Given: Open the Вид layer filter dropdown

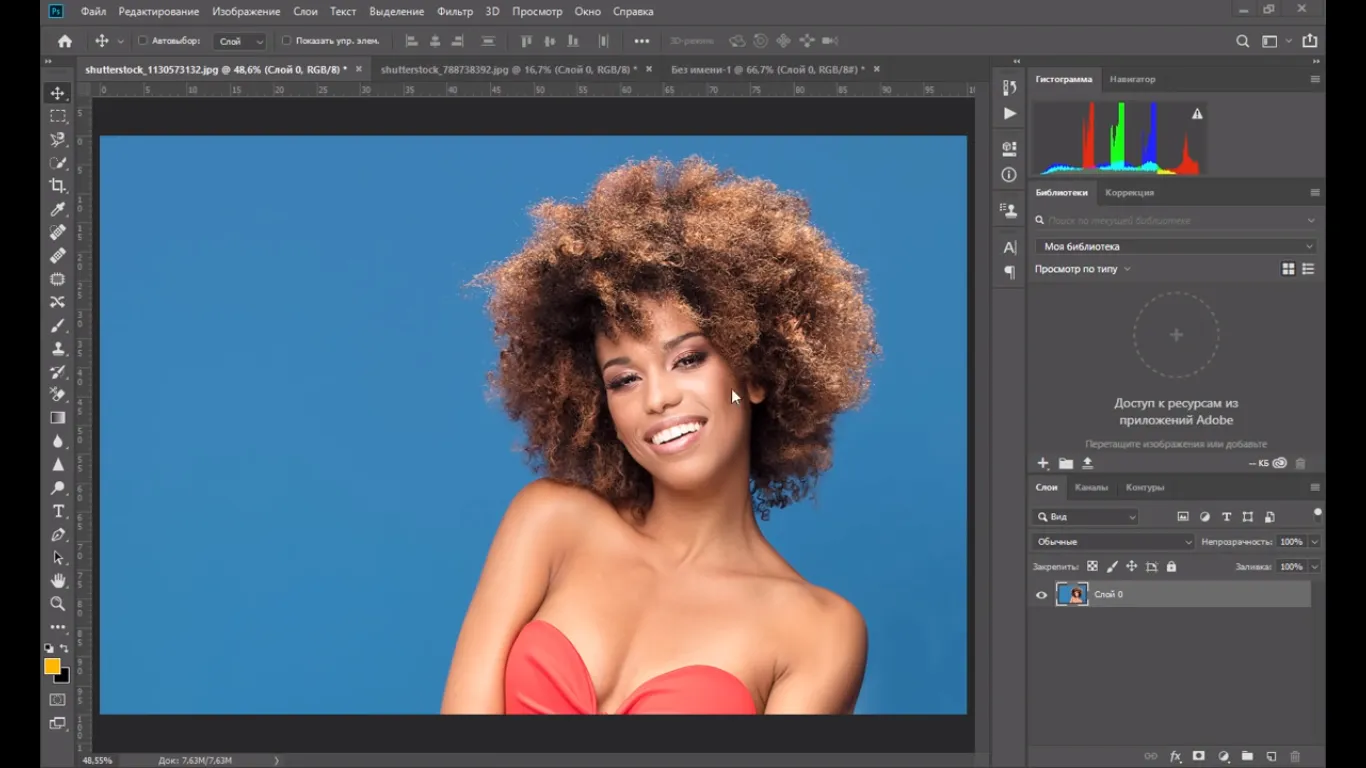Looking at the screenshot, I should coord(1085,517).
